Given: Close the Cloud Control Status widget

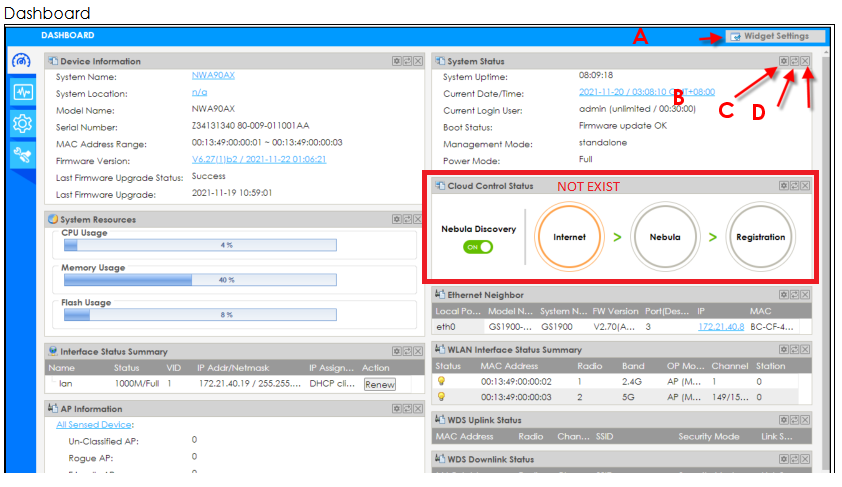Looking at the screenshot, I should (x=805, y=186).
